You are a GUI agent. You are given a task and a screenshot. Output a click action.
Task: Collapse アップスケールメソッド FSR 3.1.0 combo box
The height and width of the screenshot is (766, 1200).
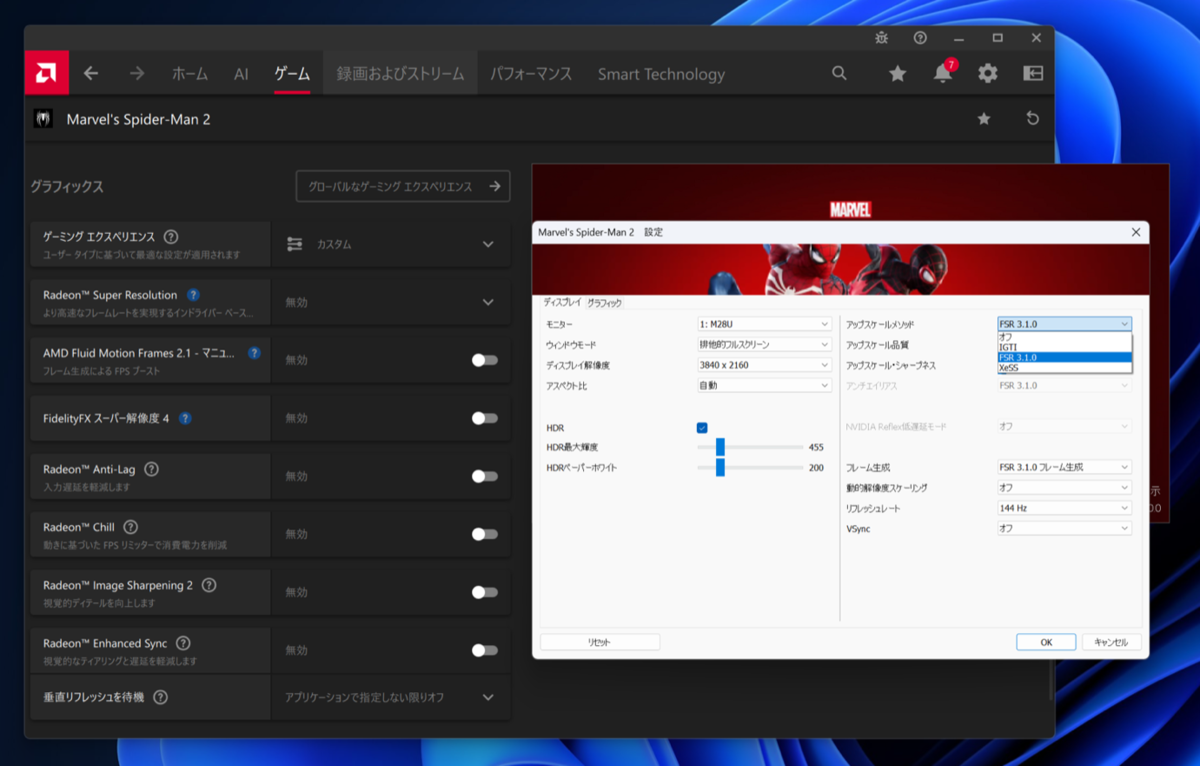1064,324
